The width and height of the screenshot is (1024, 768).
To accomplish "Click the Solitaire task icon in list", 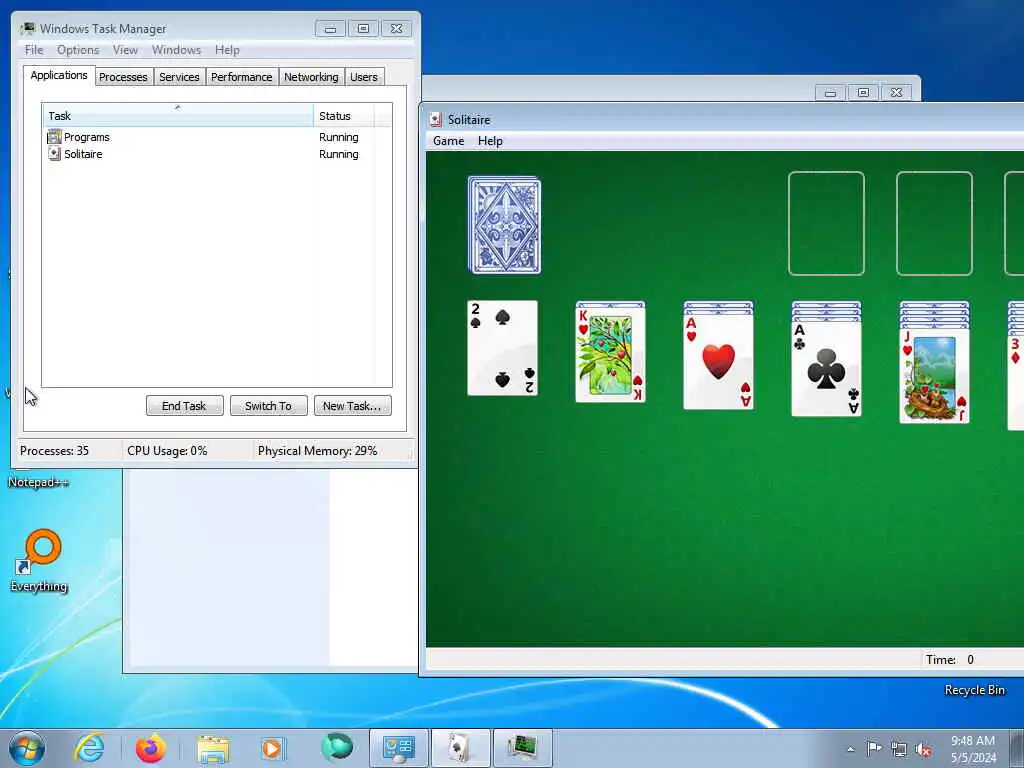I will 54,154.
